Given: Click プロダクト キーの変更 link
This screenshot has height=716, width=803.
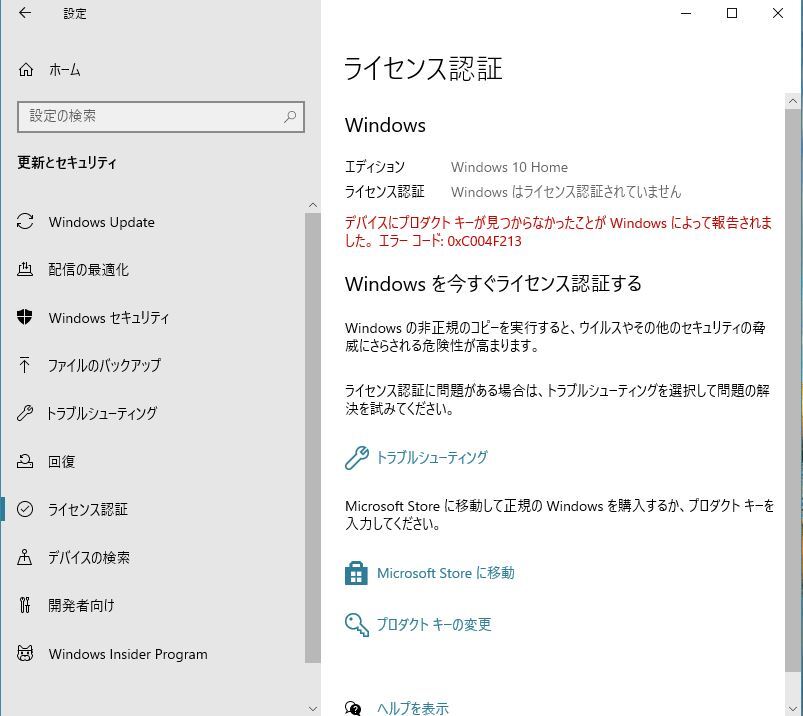Looking at the screenshot, I should (434, 624).
